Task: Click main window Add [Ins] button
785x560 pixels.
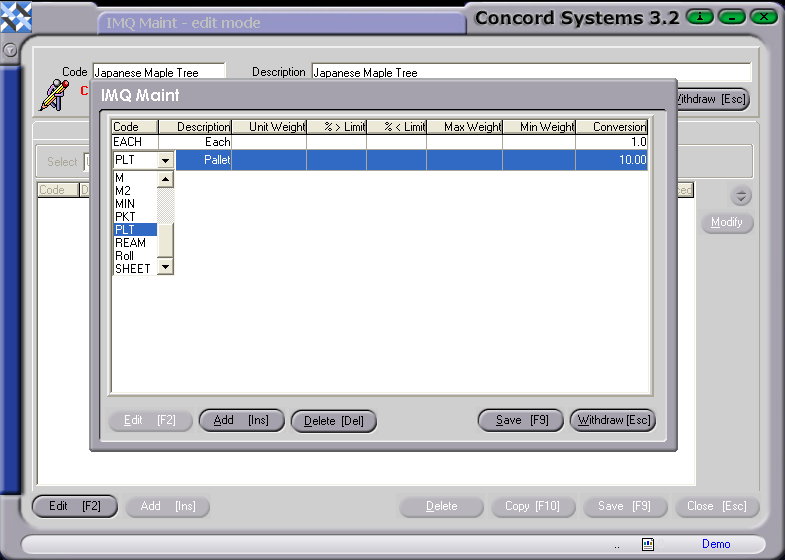Action: click(167, 506)
